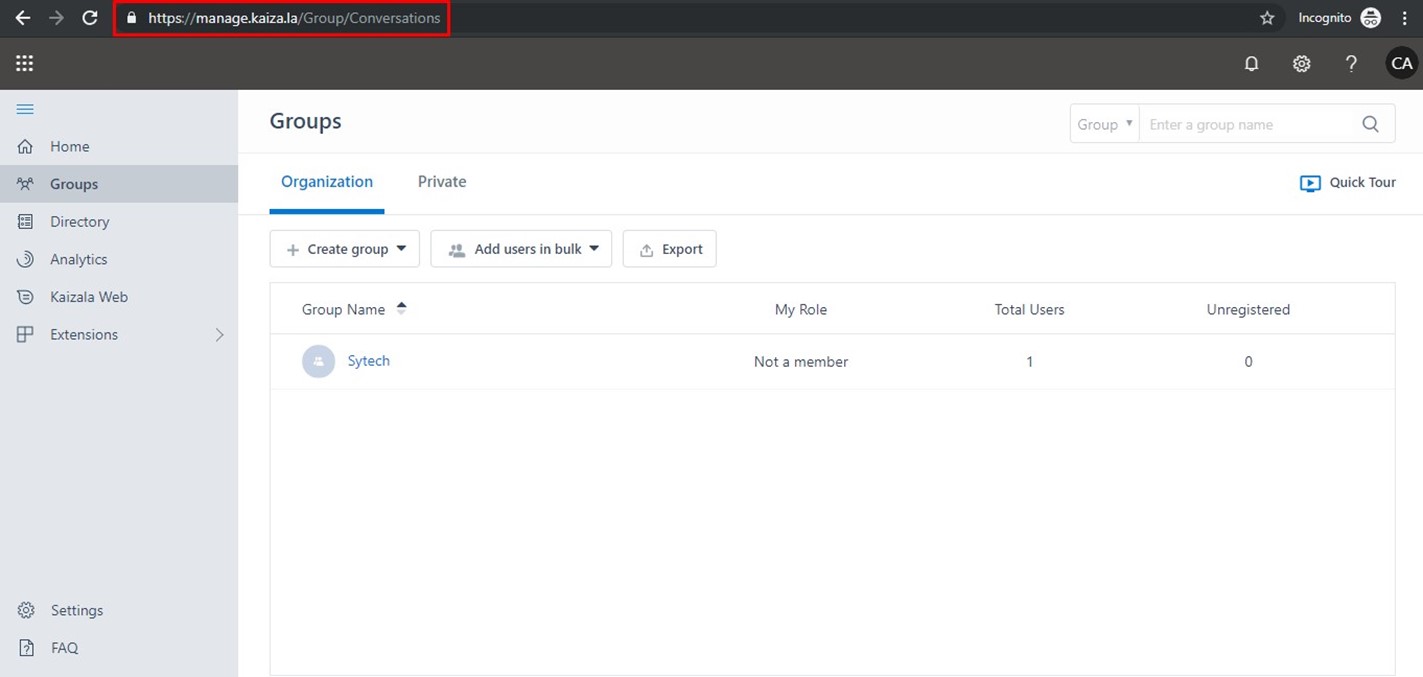This screenshot has height=677, width=1423.
Task: Click Sytech's Unregistered value 0
Action: point(1248,362)
